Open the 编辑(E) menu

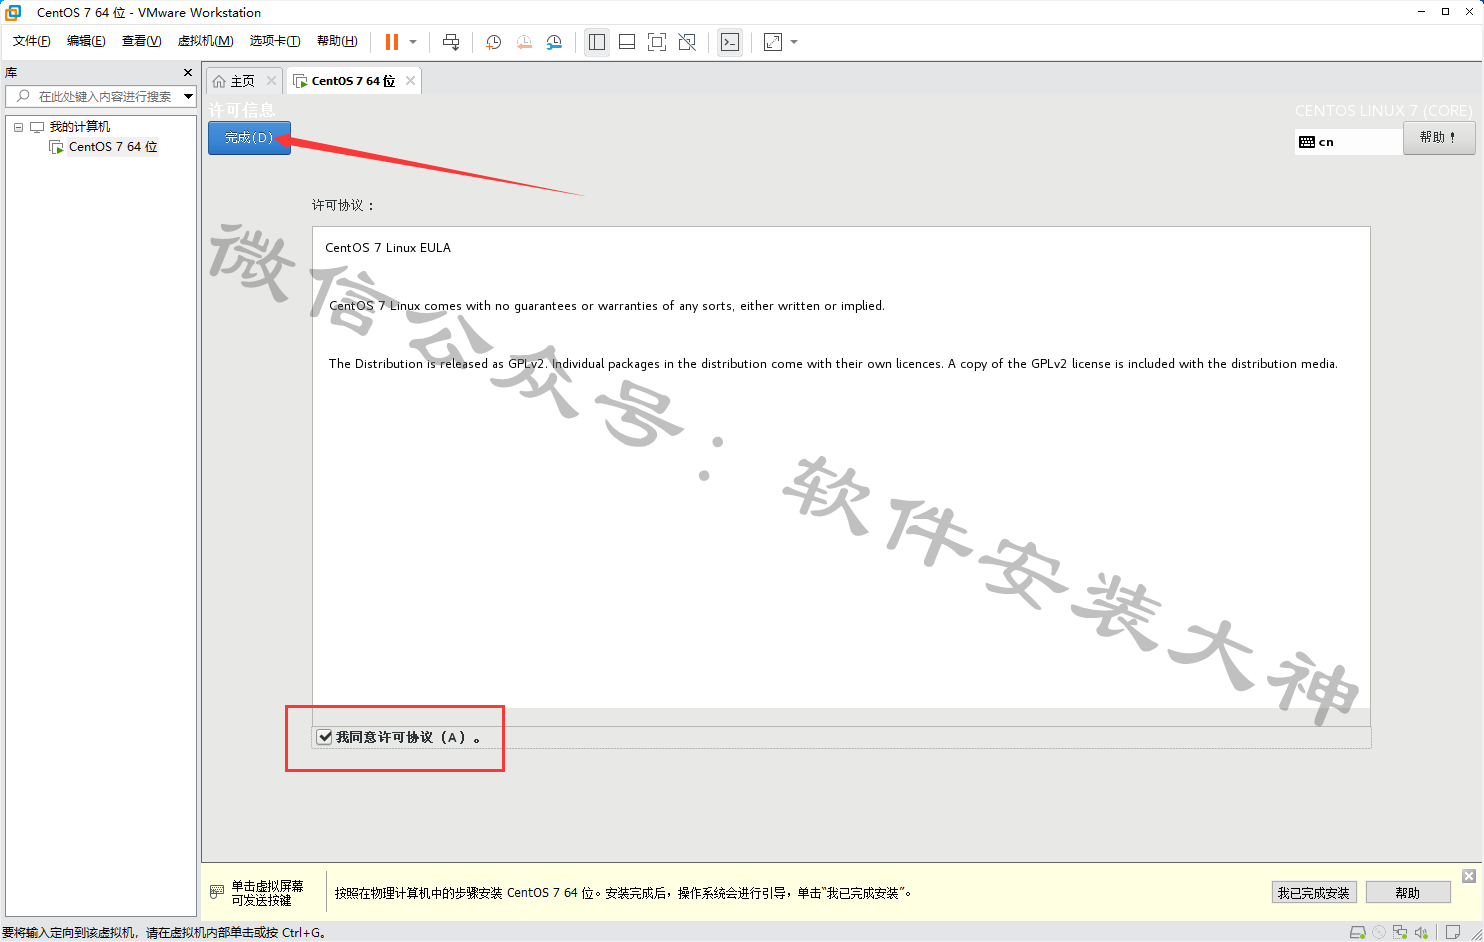click(86, 41)
